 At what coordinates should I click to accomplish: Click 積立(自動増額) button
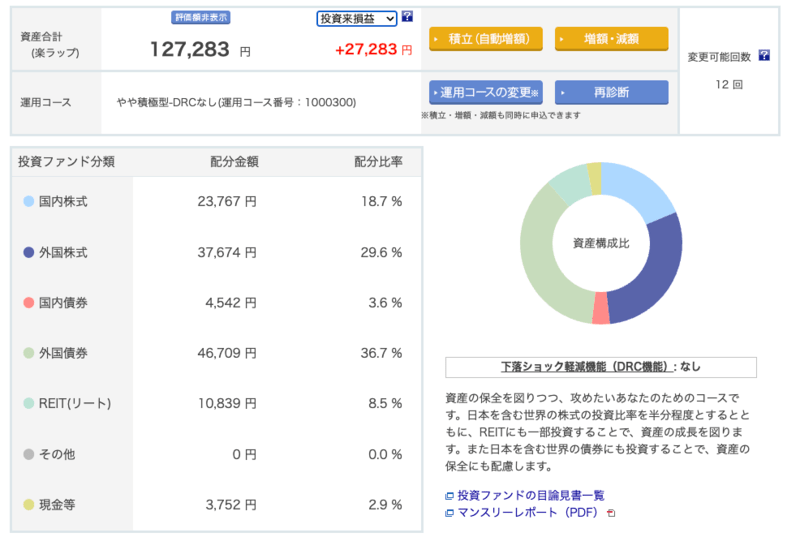[x=486, y=39]
